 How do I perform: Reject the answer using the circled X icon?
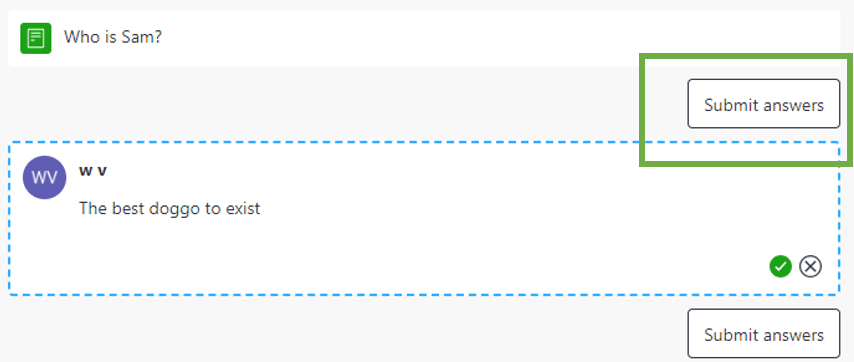click(x=810, y=267)
